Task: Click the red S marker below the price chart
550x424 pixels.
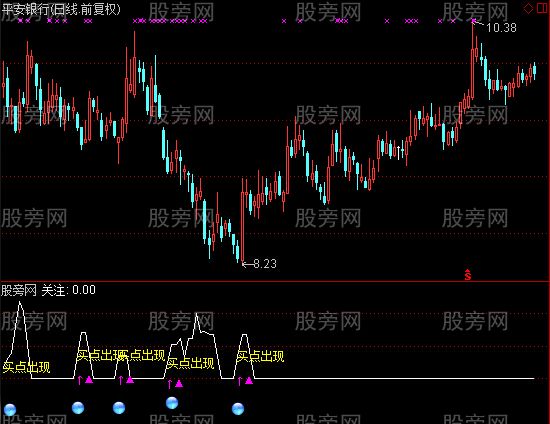Action: [x=468, y=275]
